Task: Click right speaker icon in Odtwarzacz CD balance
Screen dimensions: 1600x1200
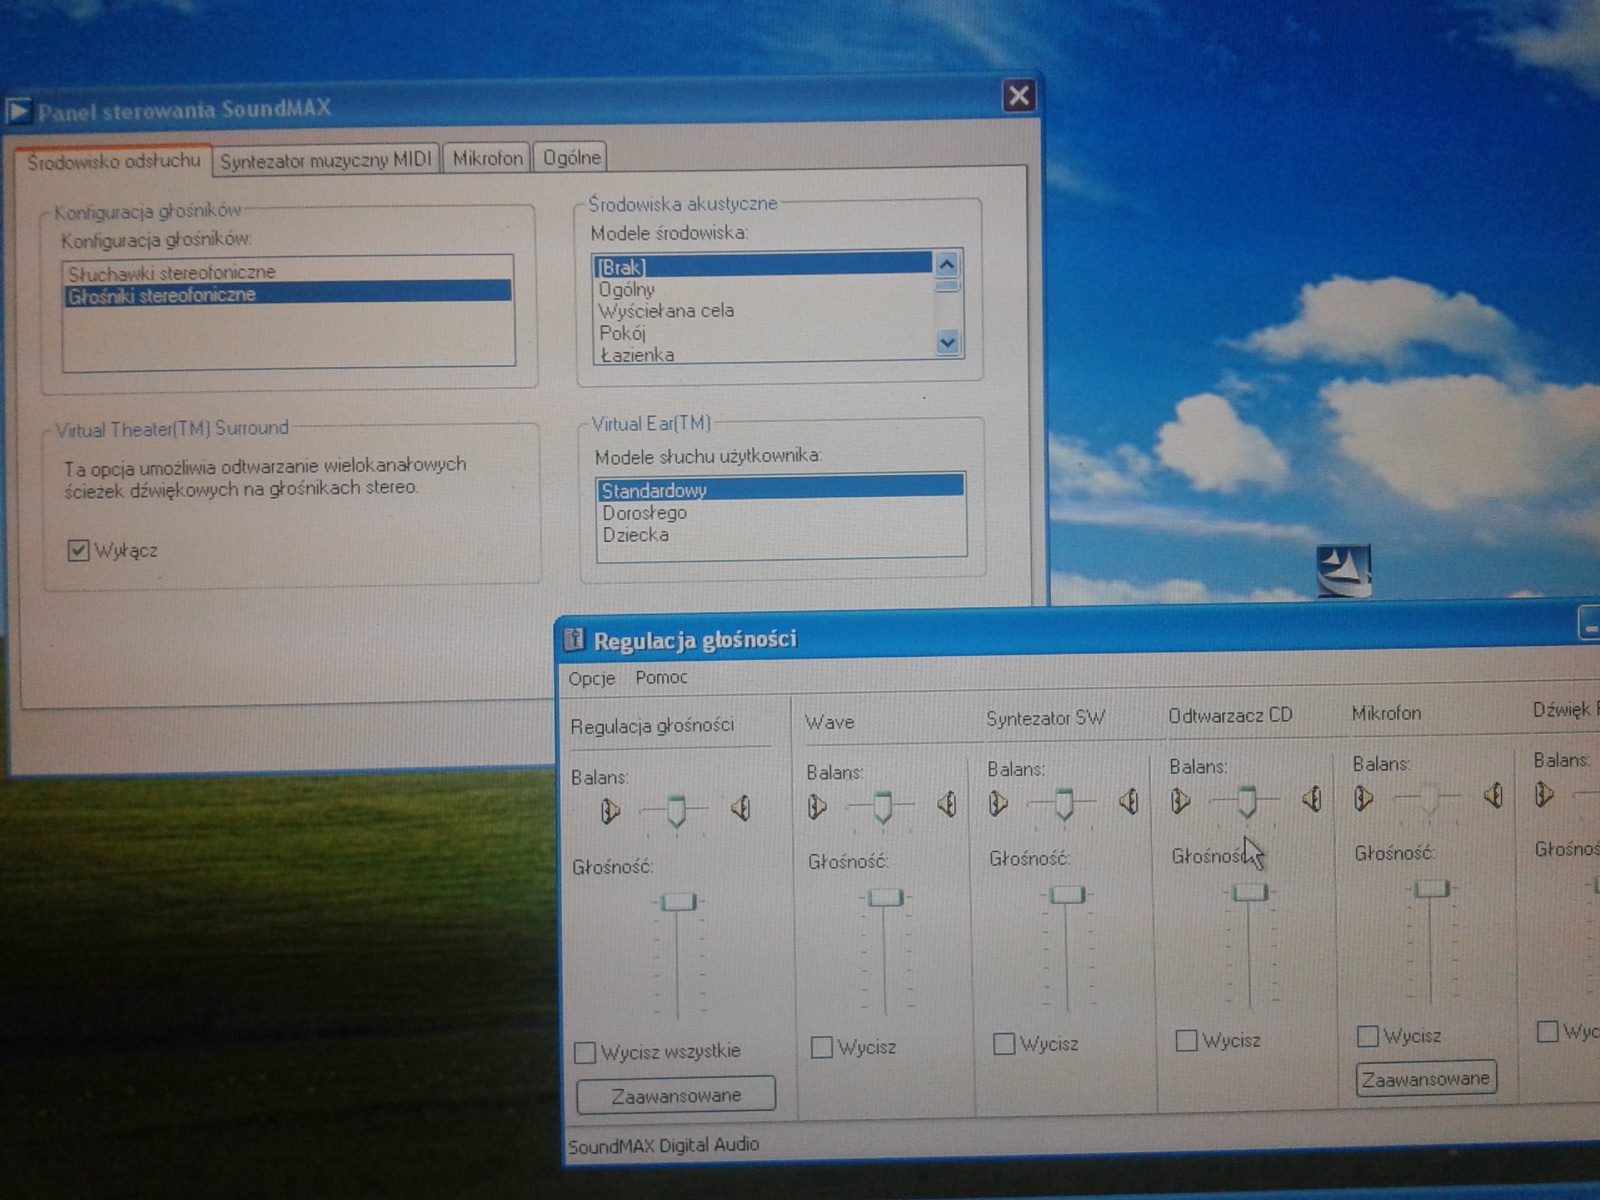Action: coord(1311,797)
